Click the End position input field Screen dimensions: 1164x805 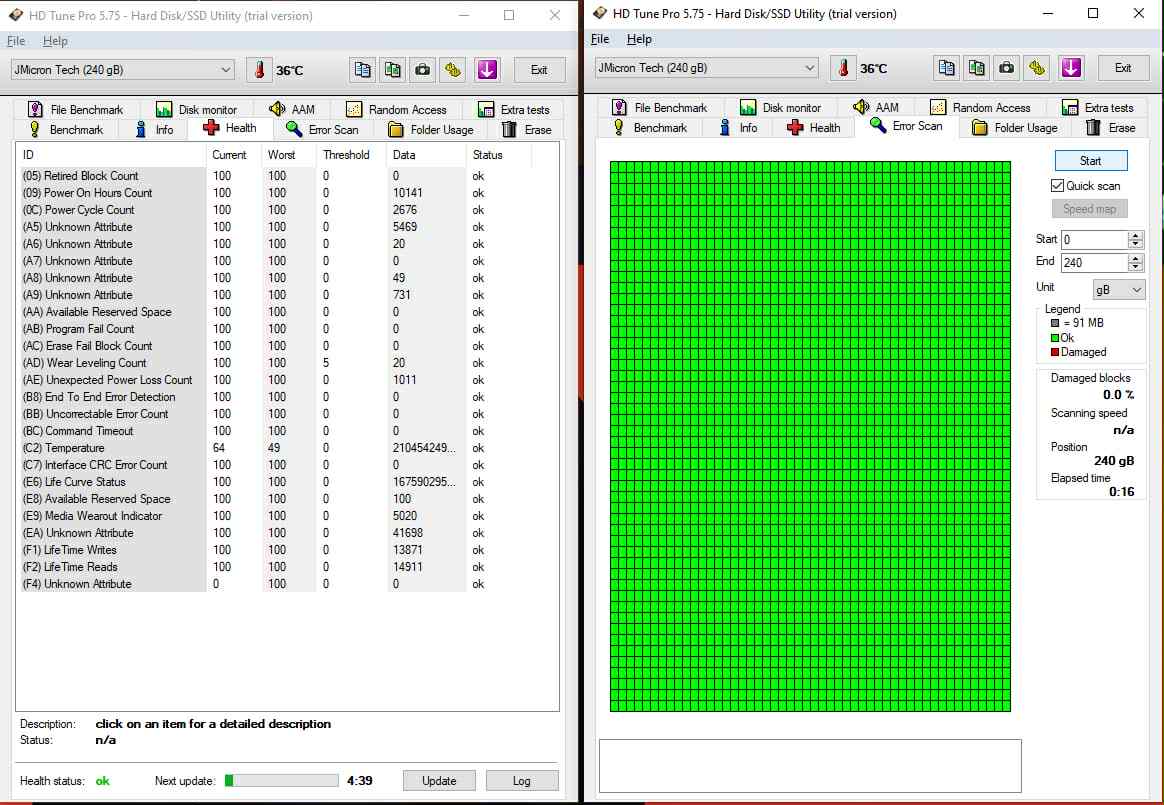point(1094,262)
